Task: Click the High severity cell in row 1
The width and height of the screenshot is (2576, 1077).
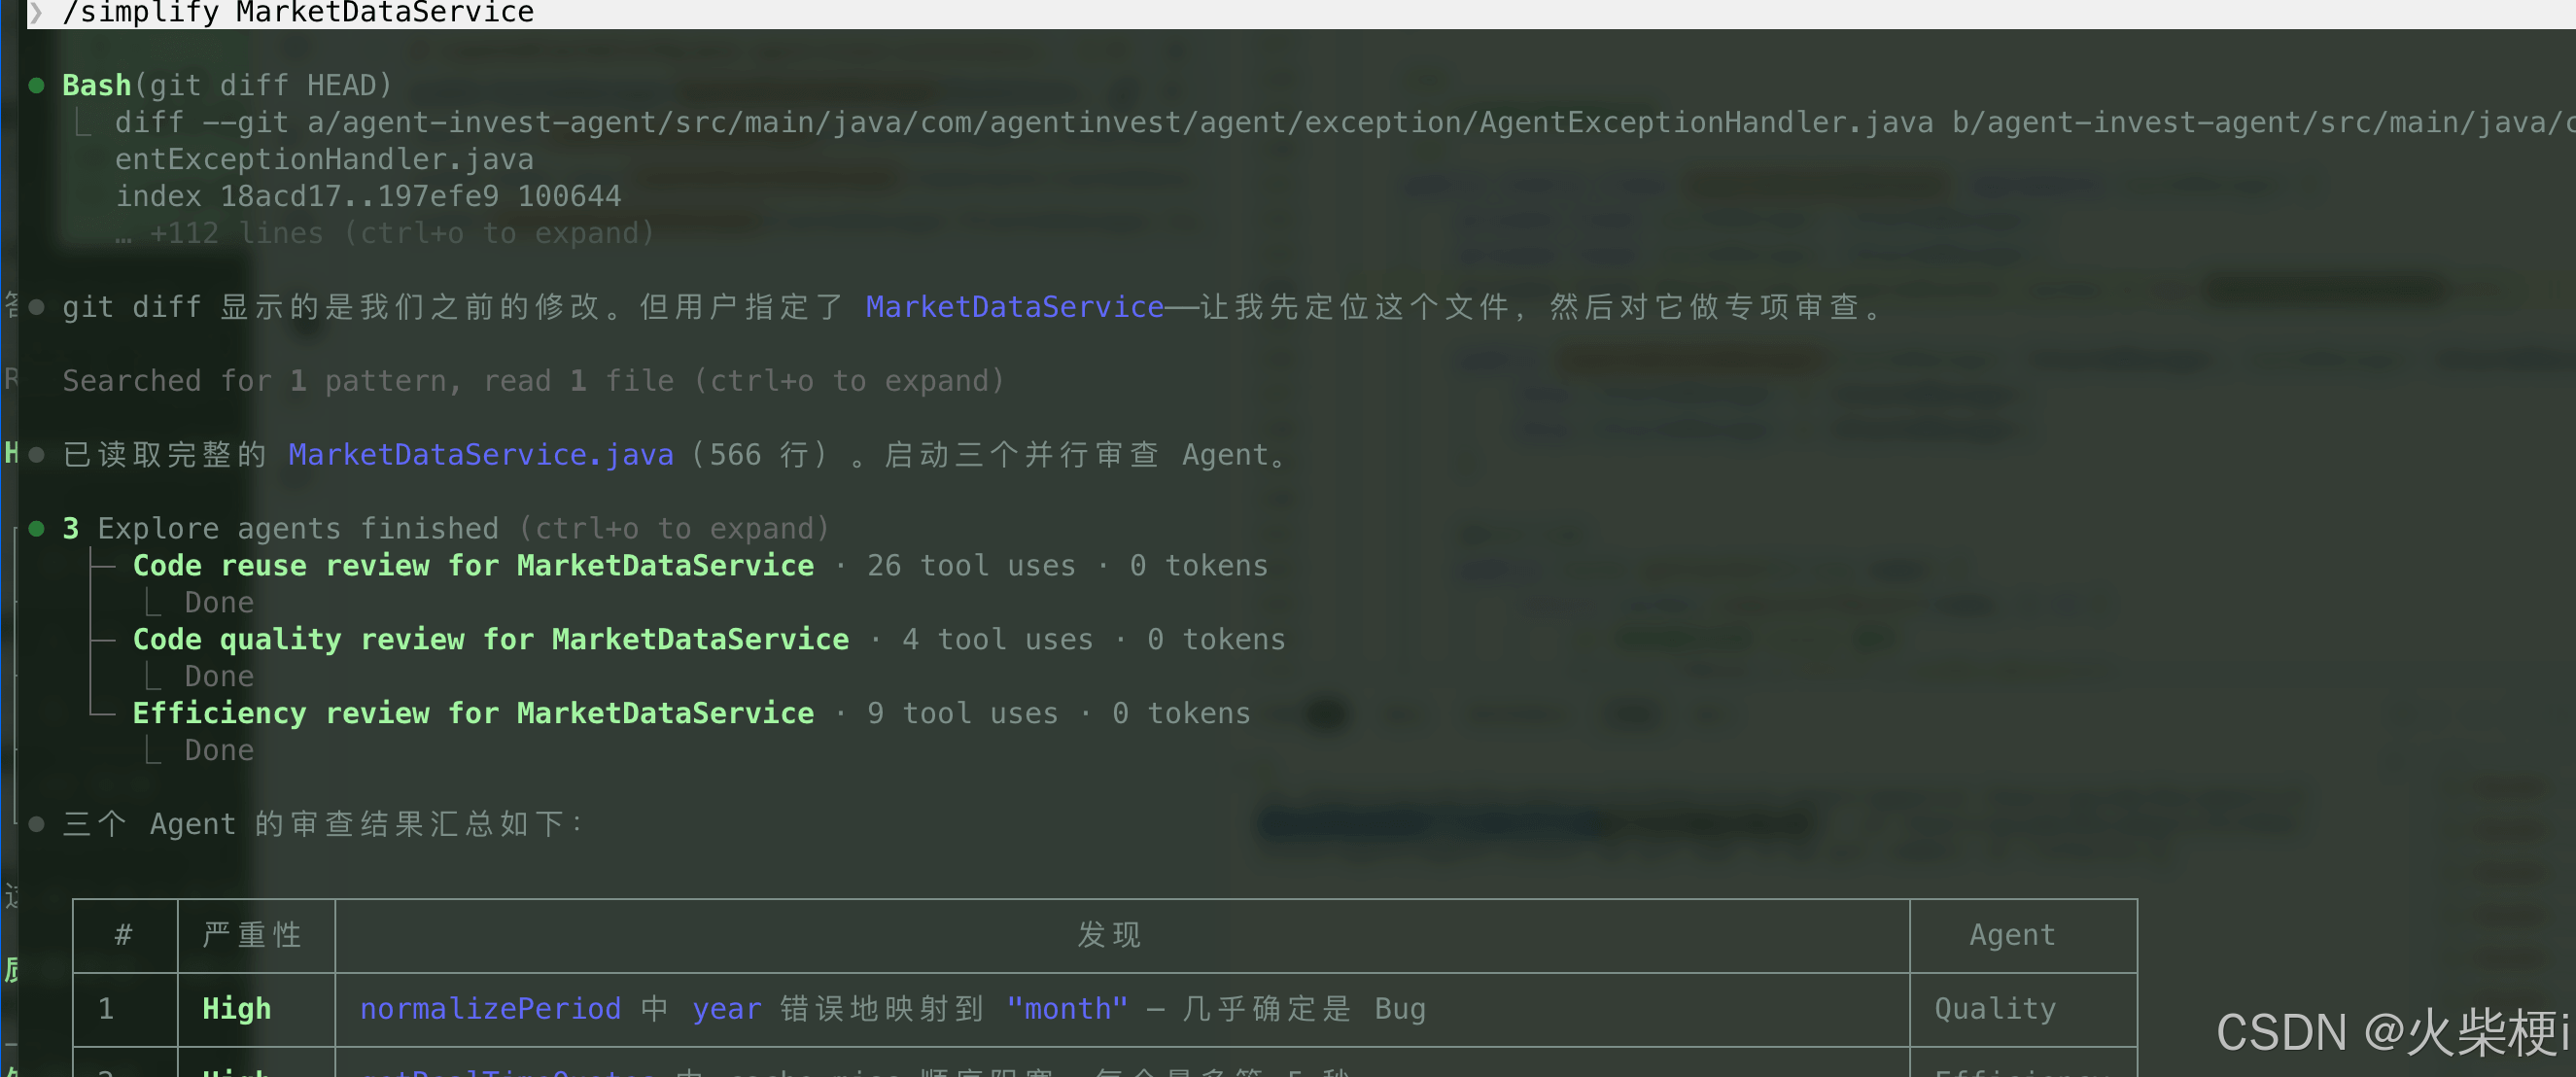Action: 236,1009
